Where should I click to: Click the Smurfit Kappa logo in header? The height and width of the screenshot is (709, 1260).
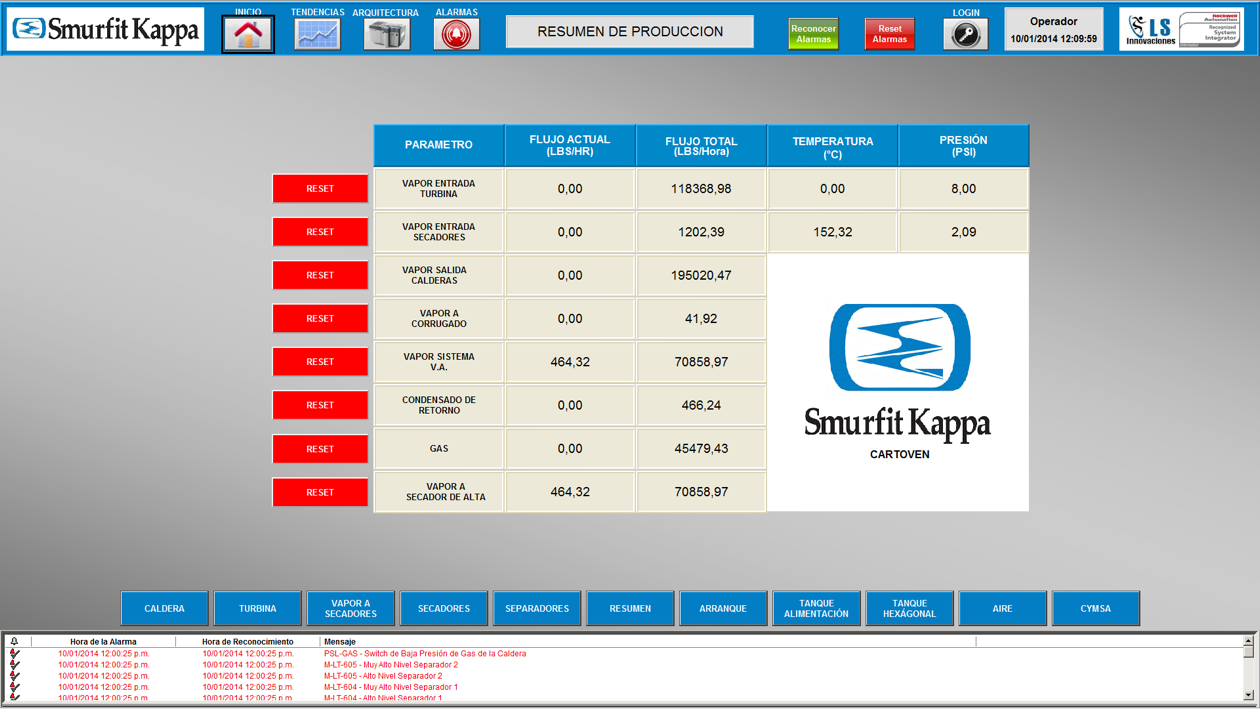tap(105, 30)
